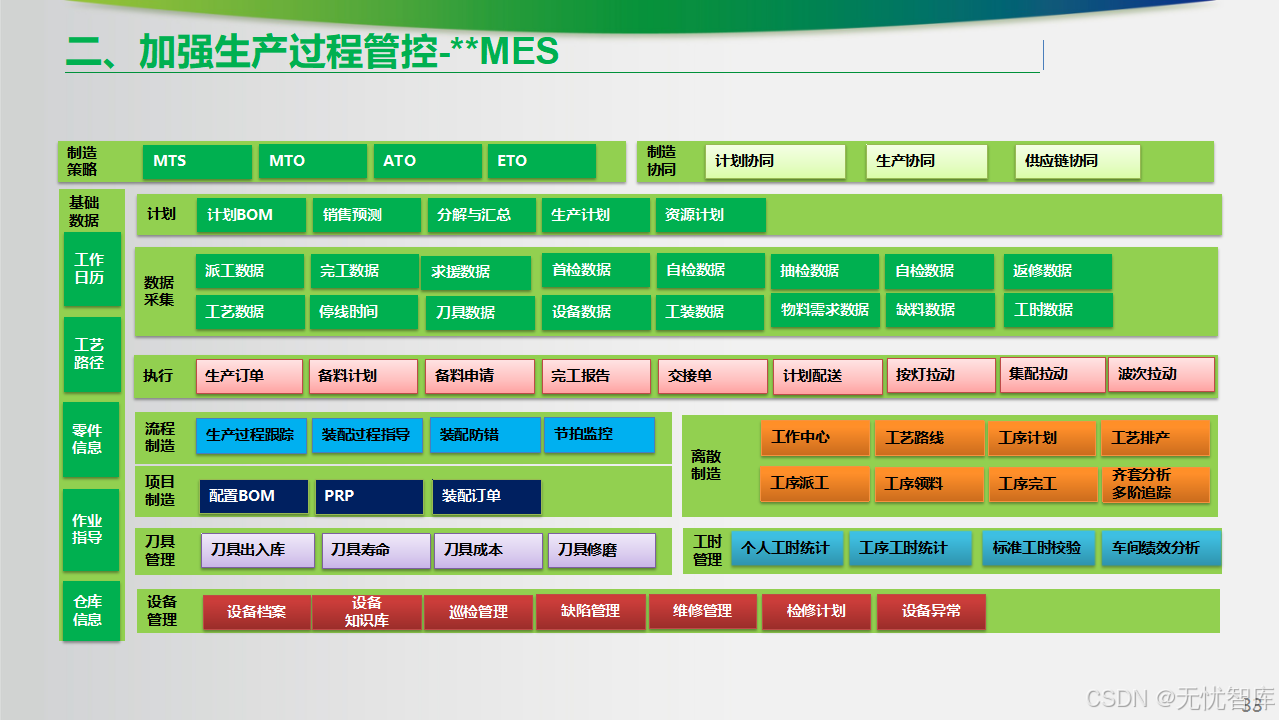This screenshot has width=1279, height=720.
Task: Choose the 停线时间 box
Action: (x=364, y=312)
